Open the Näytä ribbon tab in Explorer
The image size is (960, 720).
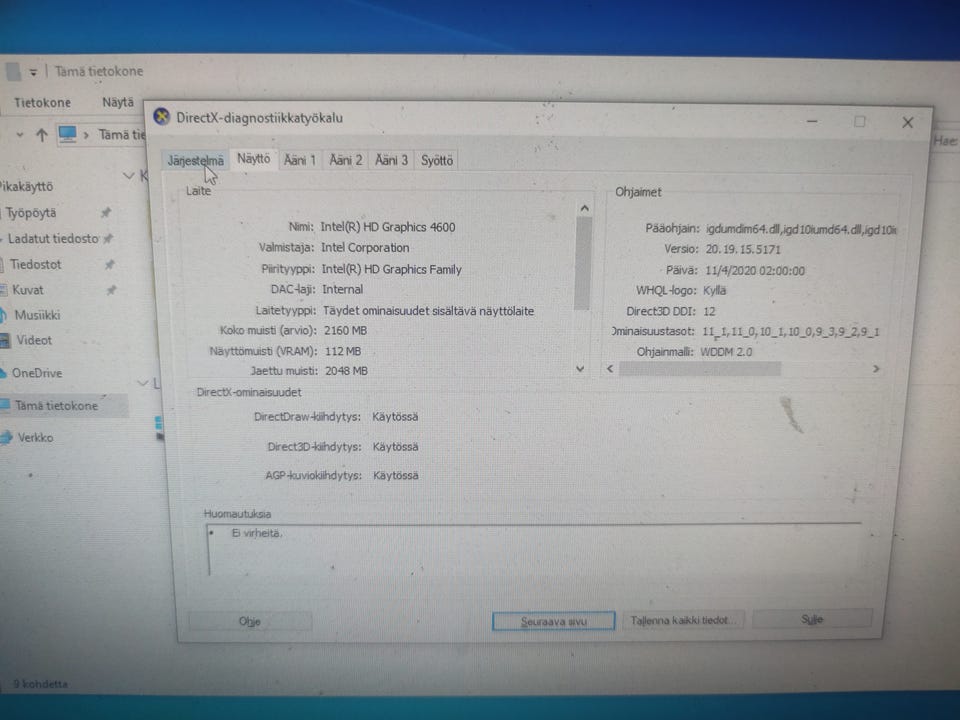118,102
